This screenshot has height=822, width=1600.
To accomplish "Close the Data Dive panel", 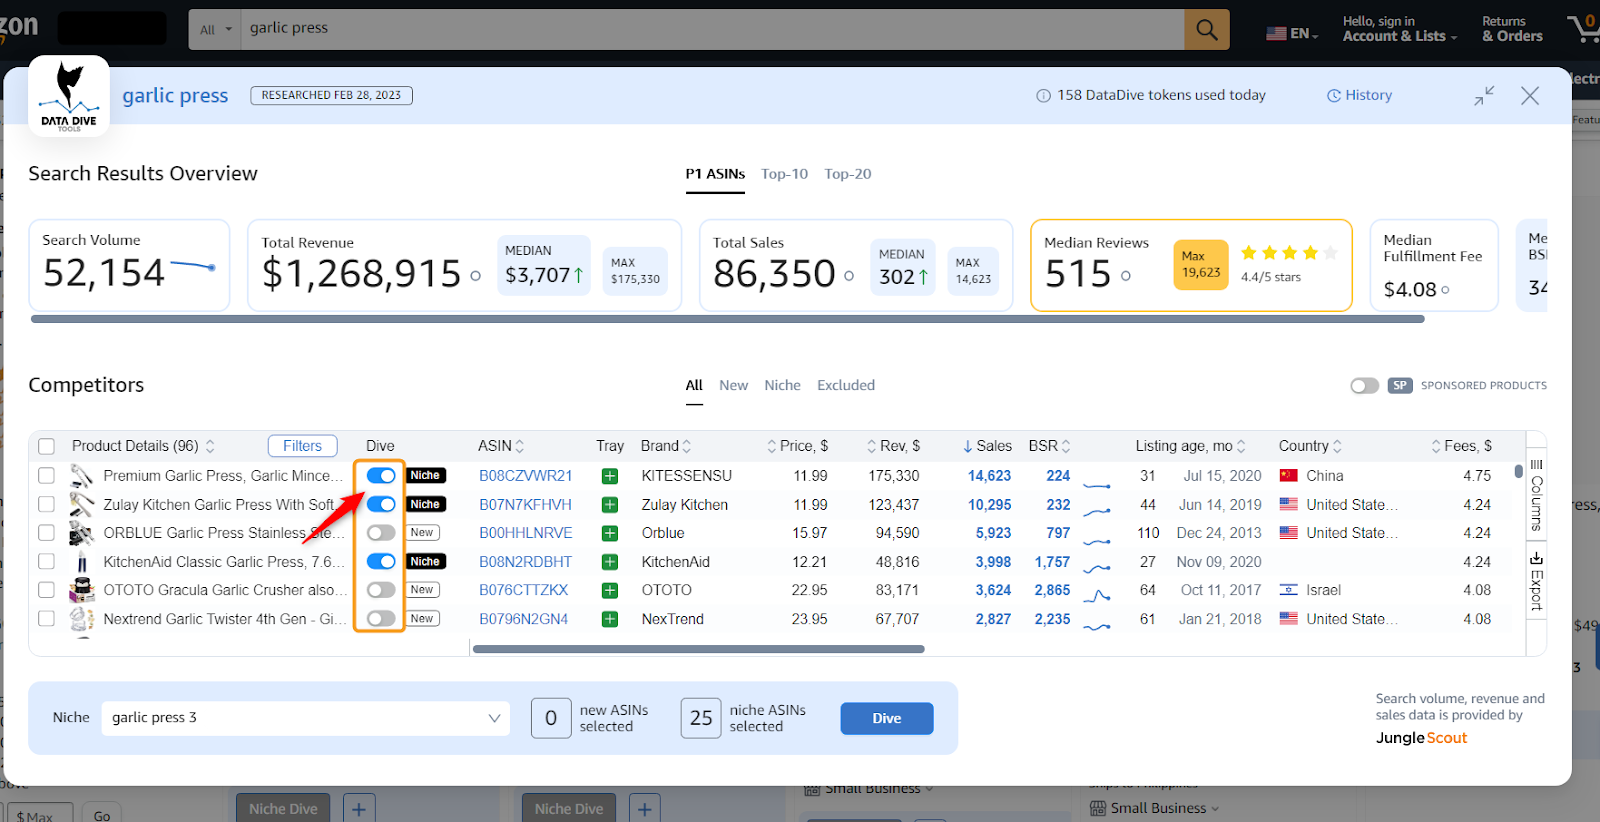I will point(1530,96).
